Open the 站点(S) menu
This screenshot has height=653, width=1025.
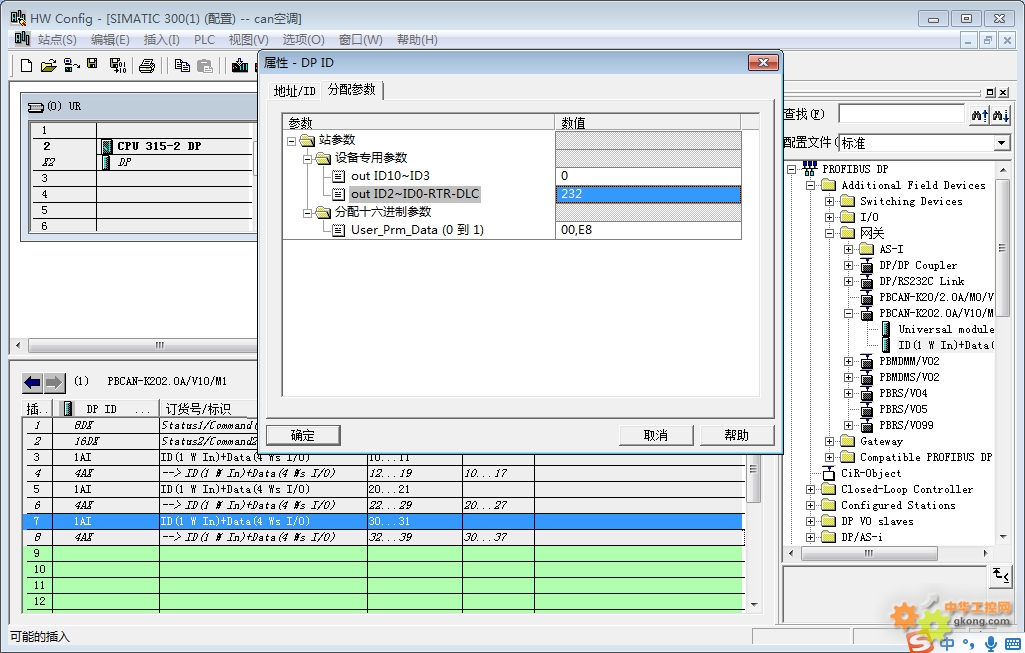click(57, 40)
